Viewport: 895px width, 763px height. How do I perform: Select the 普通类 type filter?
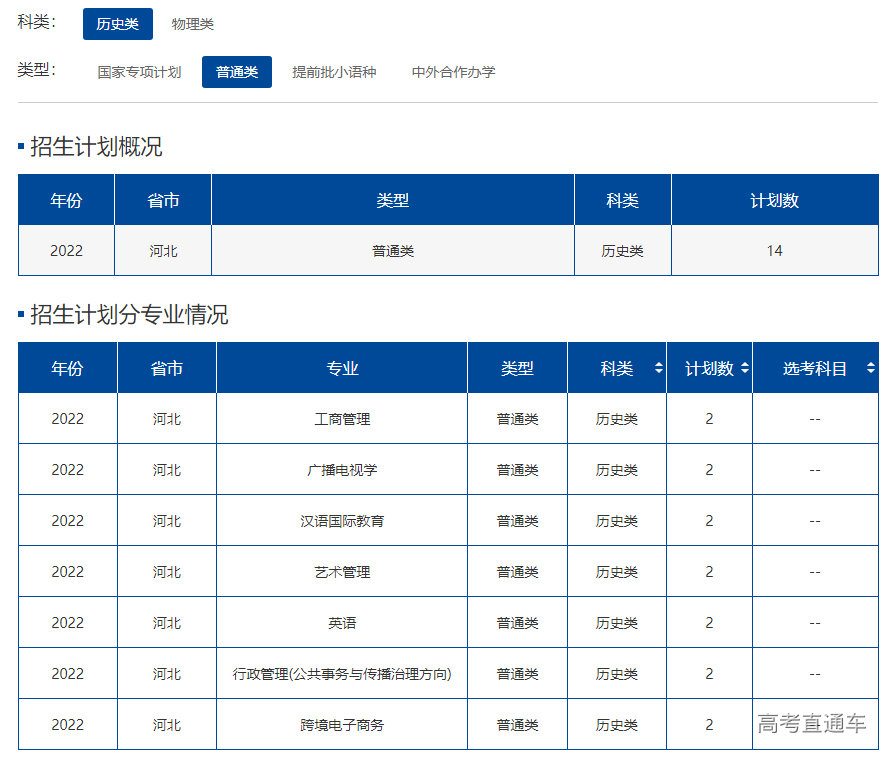point(236,71)
